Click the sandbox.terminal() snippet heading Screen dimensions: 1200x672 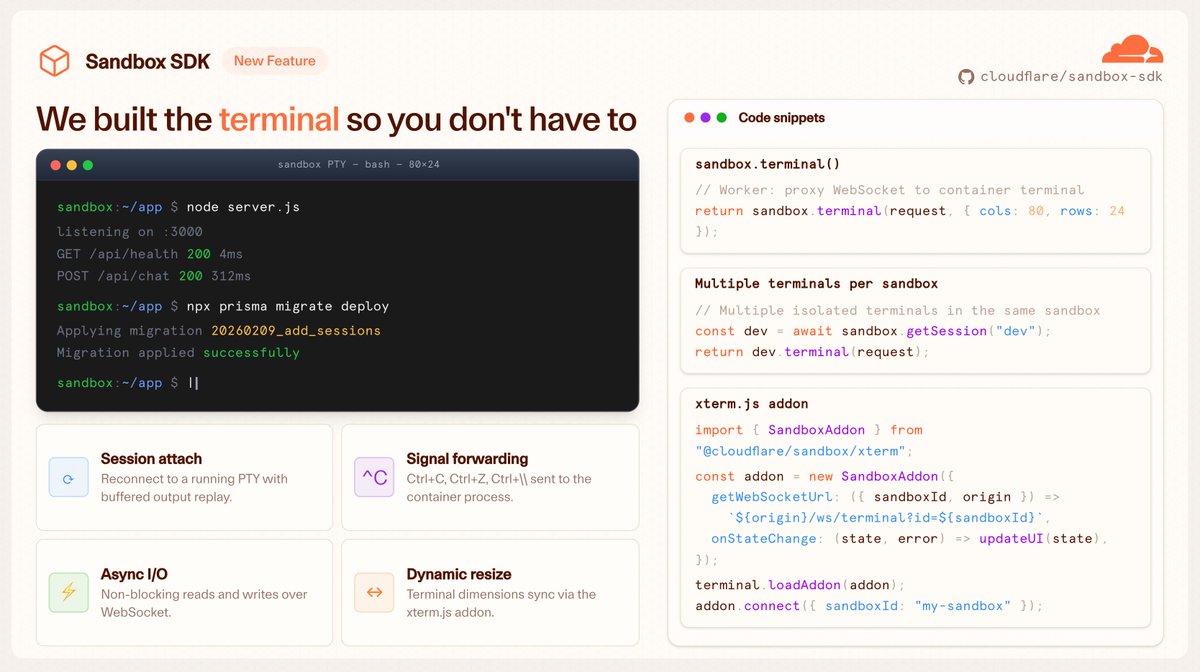[x=768, y=164]
